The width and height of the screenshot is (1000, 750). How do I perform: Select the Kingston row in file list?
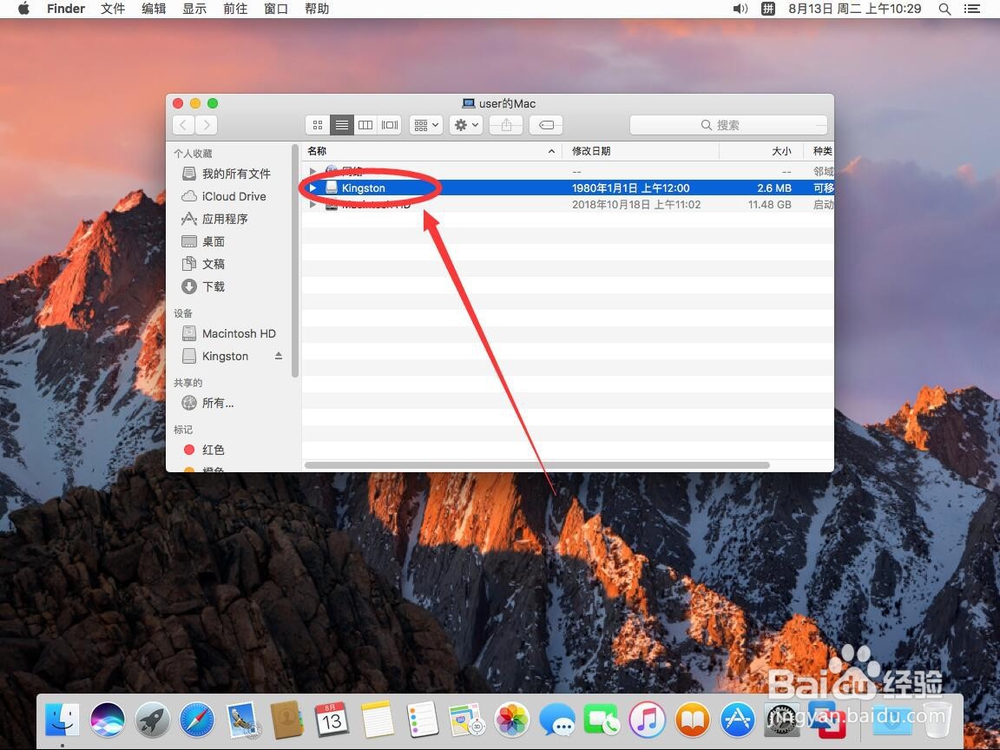click(x=568, y=188)
